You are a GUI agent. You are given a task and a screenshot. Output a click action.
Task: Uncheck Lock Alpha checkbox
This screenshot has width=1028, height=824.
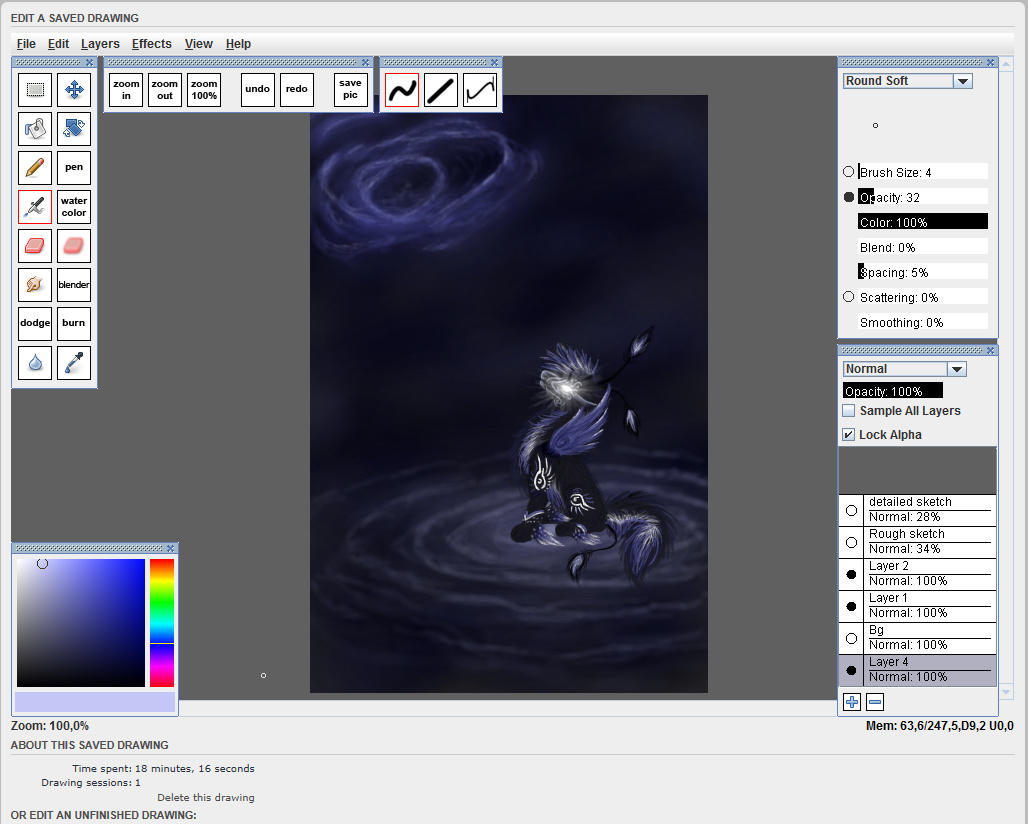pyautogui.click(x=849, y=435)
